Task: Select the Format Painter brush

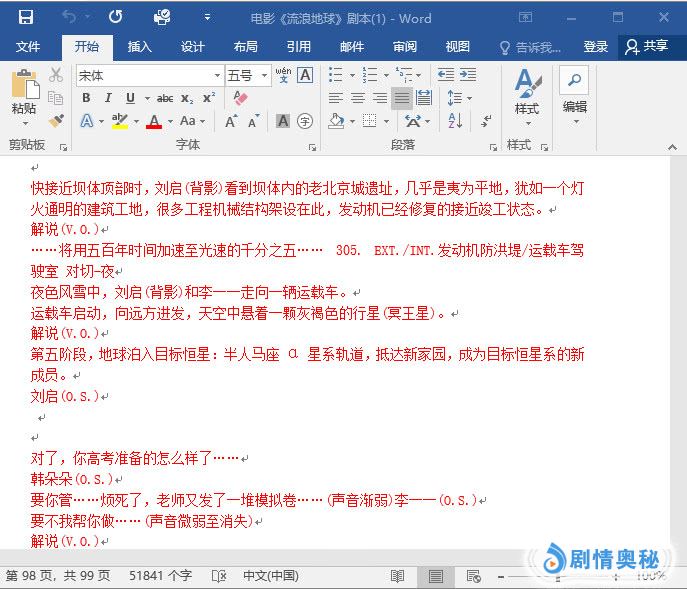Action: pos(56,121)
